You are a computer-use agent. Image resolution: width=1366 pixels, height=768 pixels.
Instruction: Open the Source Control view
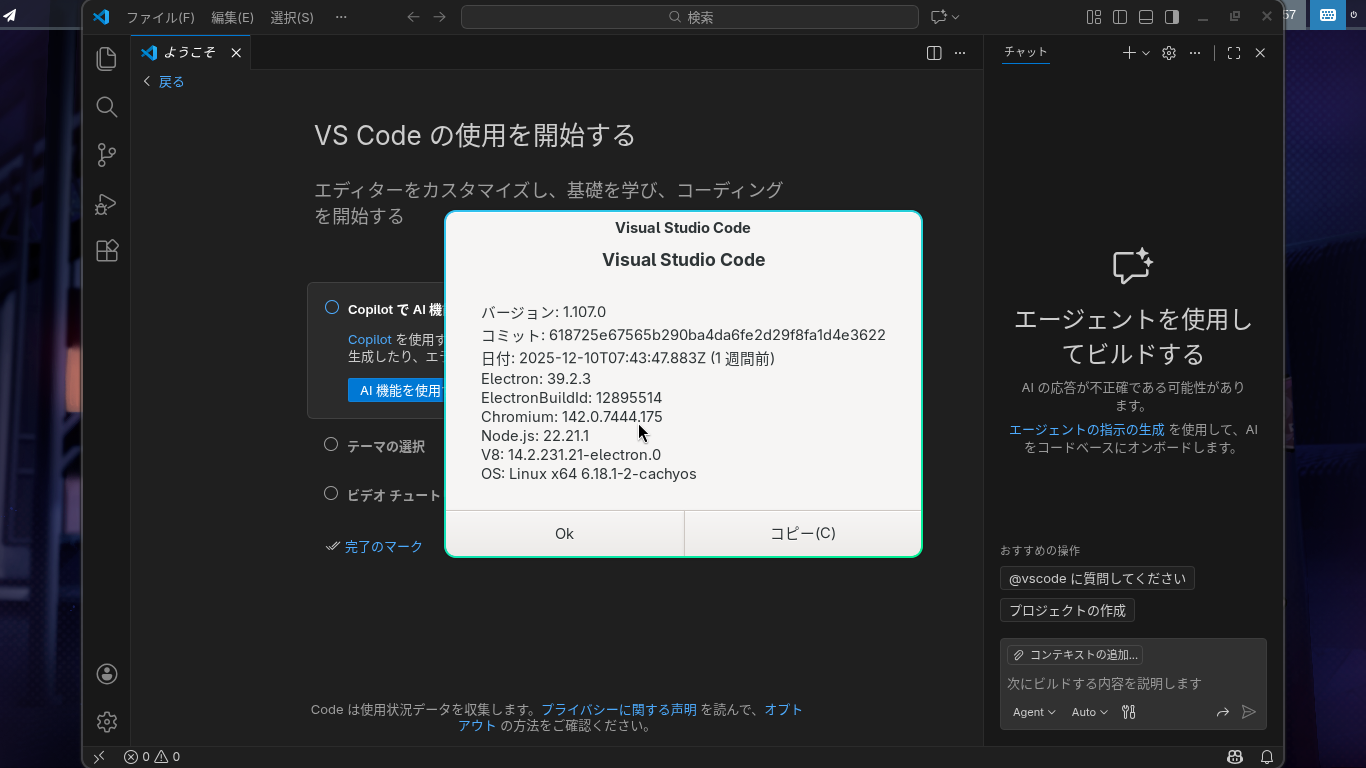pyautogui.click(x=107, y=155)
